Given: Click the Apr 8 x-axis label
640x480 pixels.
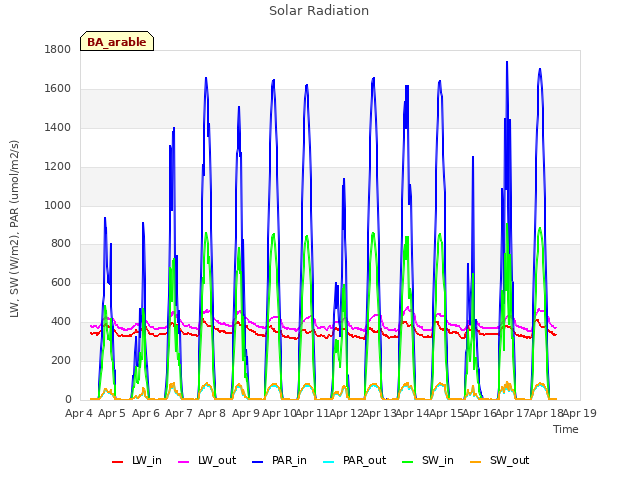Looking at the screenshot, I should (x=212, y=413).
